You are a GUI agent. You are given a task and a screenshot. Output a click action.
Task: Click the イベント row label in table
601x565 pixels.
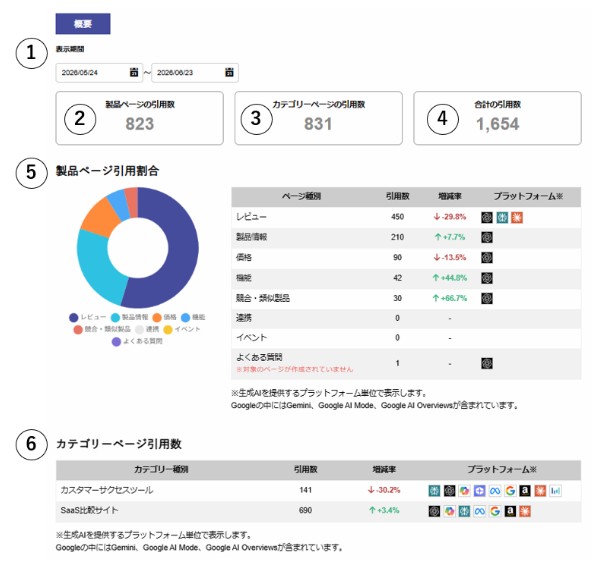pyautogui.click(x=251, y=338)
